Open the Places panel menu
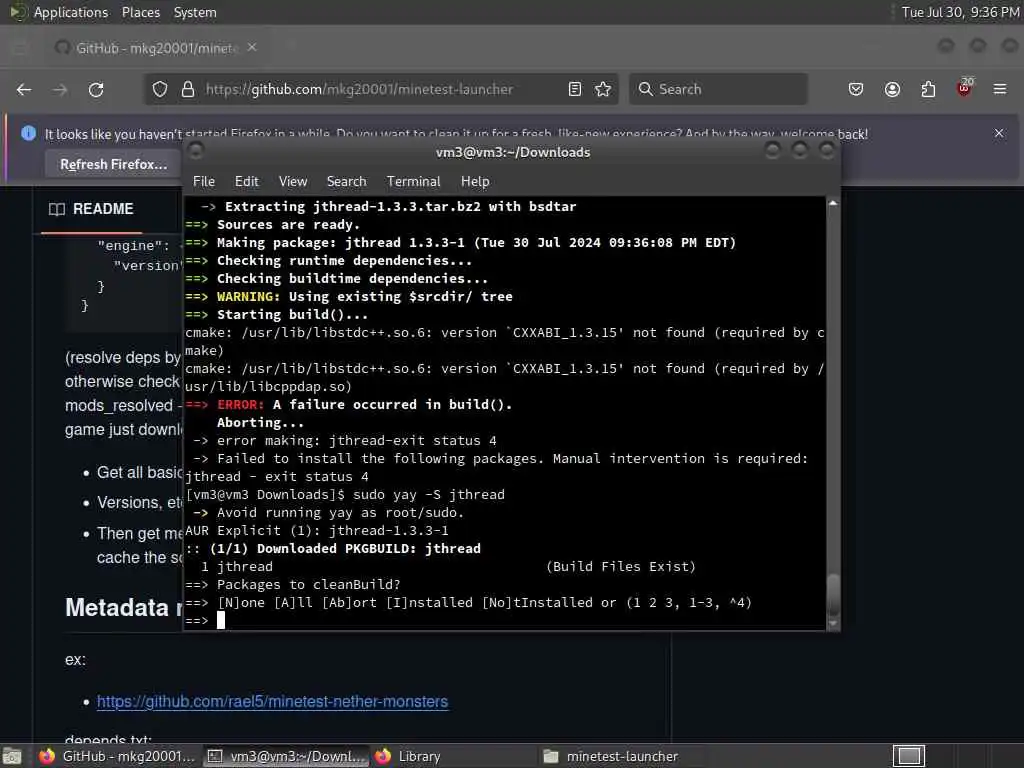This screenshot has width=1024, height=768. (x=141, y=12)
